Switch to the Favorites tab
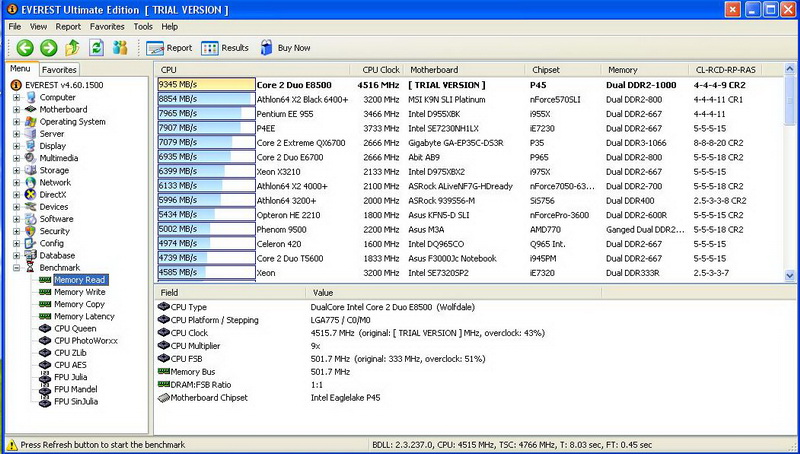Image resolution: width=800 pixels, height=454 pixels. point(59,69)
